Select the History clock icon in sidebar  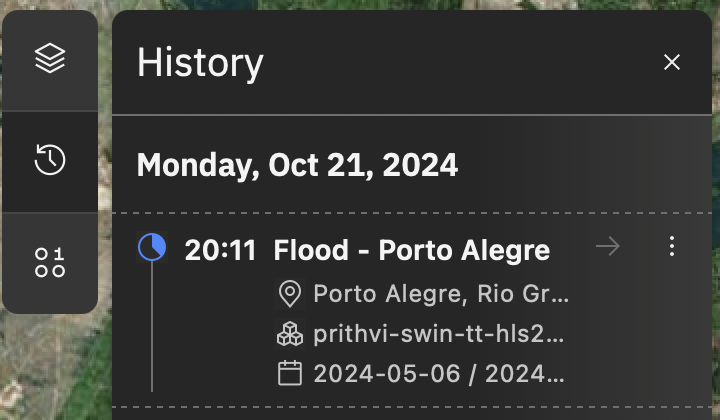click(50, 161)
